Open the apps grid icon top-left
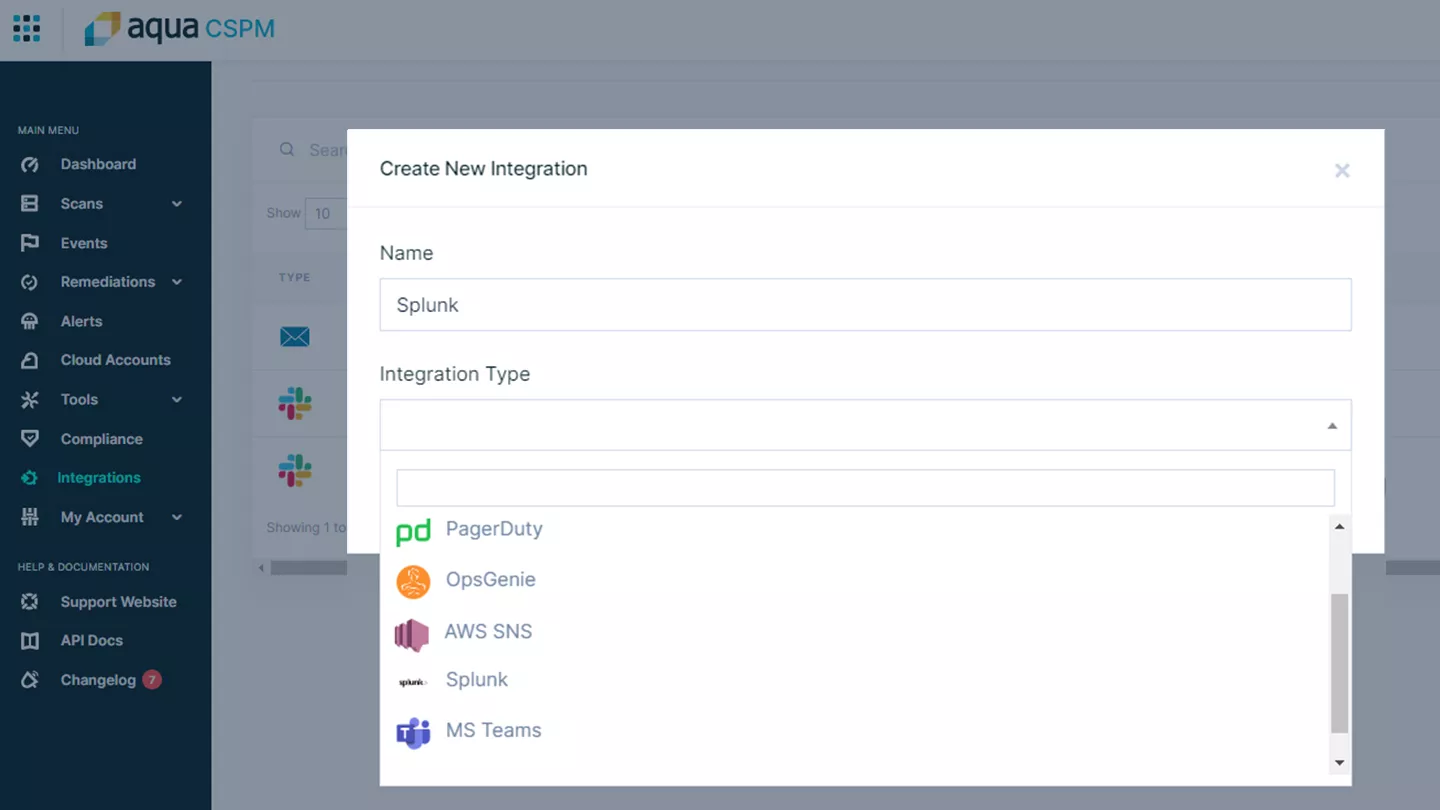The width and height of the screenshot is (1440, 810). tap(26, 28)
